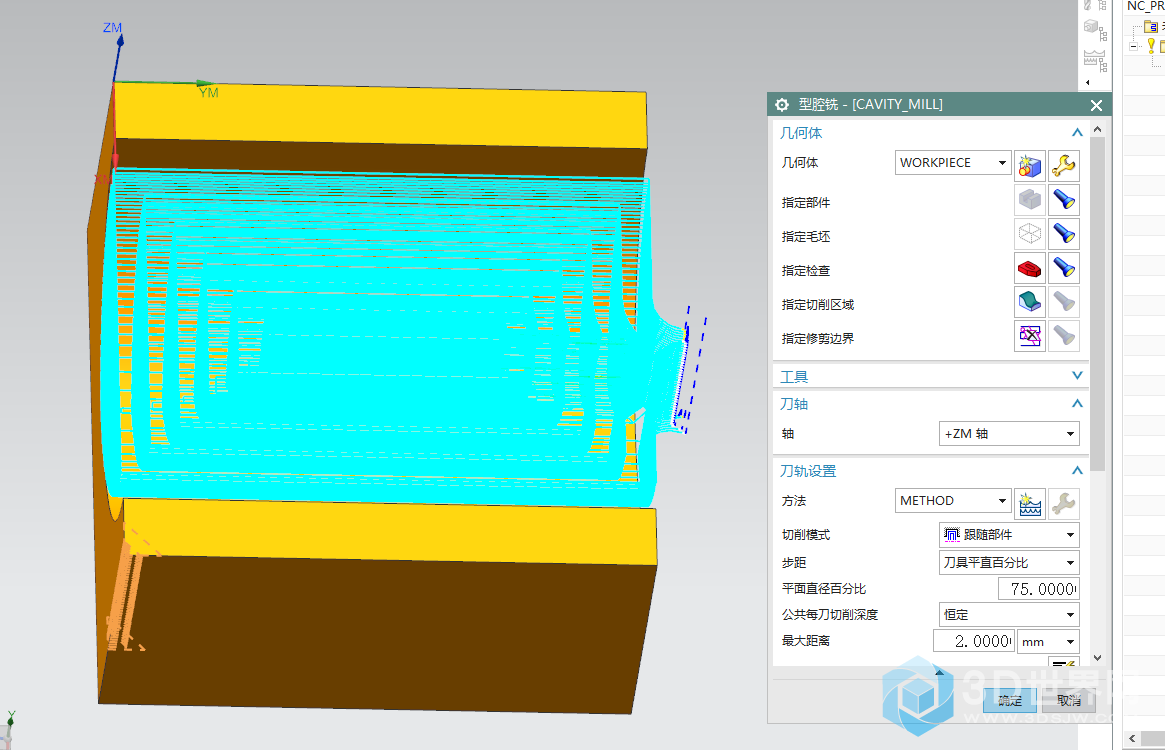
Task: Display the 指定毛坯 geometry with the flashlight
Action: tap(1064, 234)
